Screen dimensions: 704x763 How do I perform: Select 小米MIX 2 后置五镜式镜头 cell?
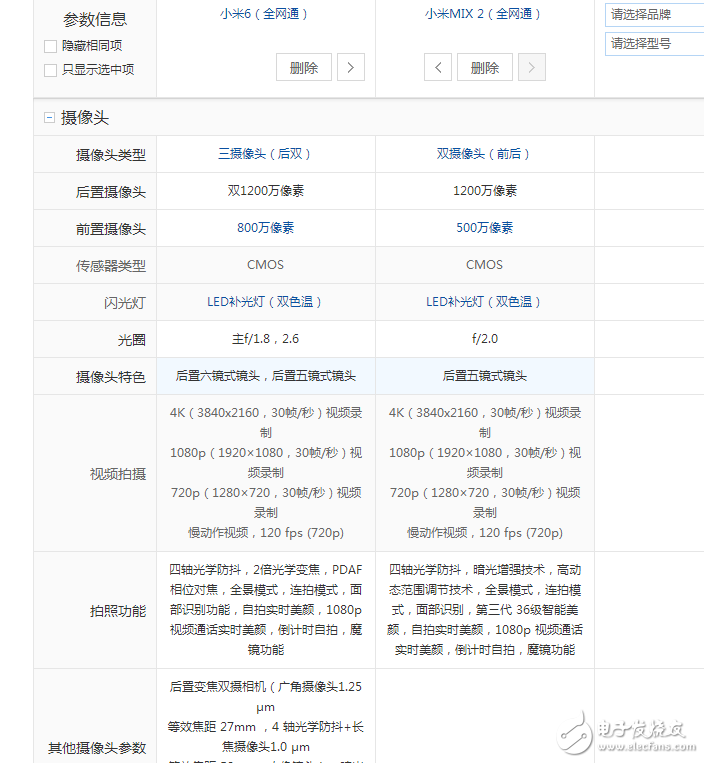(485, 376)
